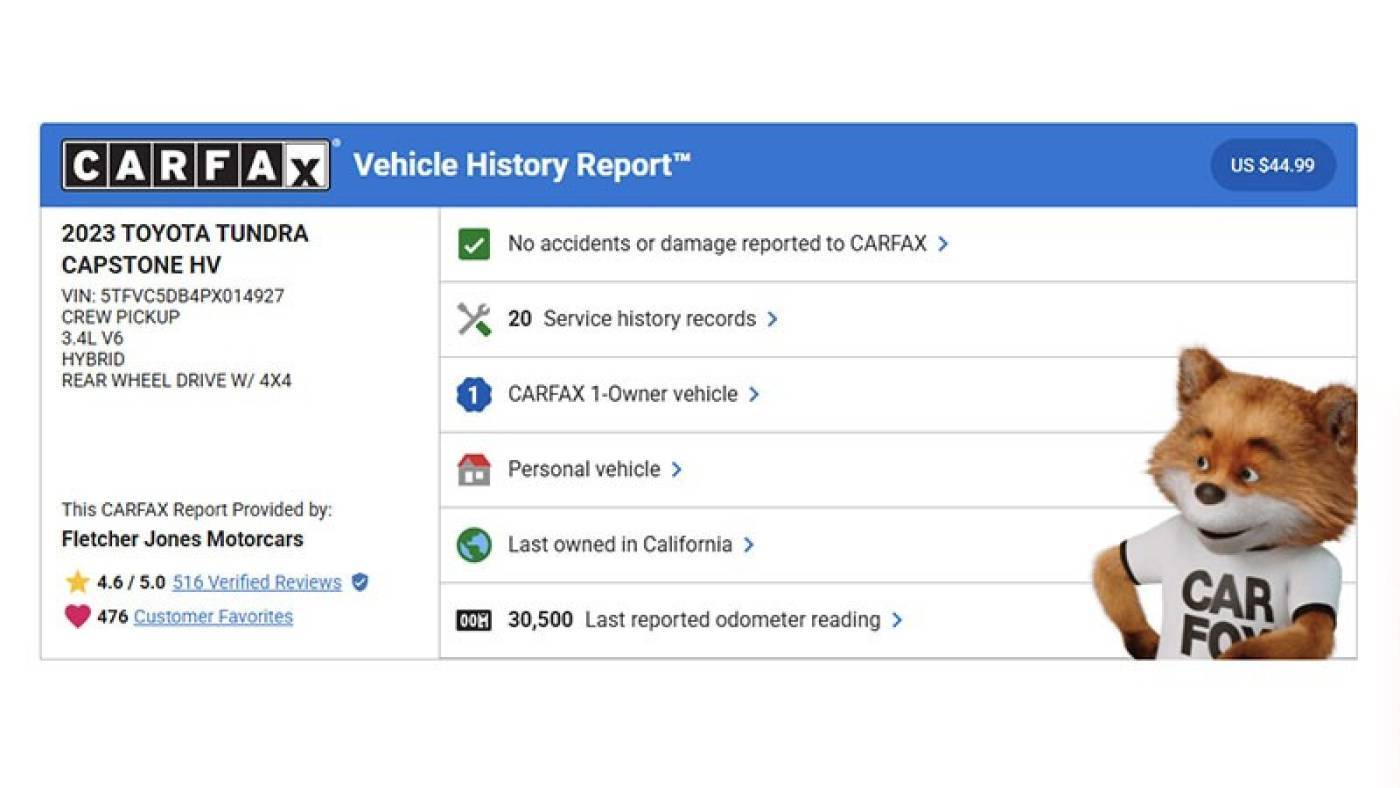This screenshot has height=788, width=1400.
Task: Expand the no accidents reported chevron
Action: click(x=943, y=244)
